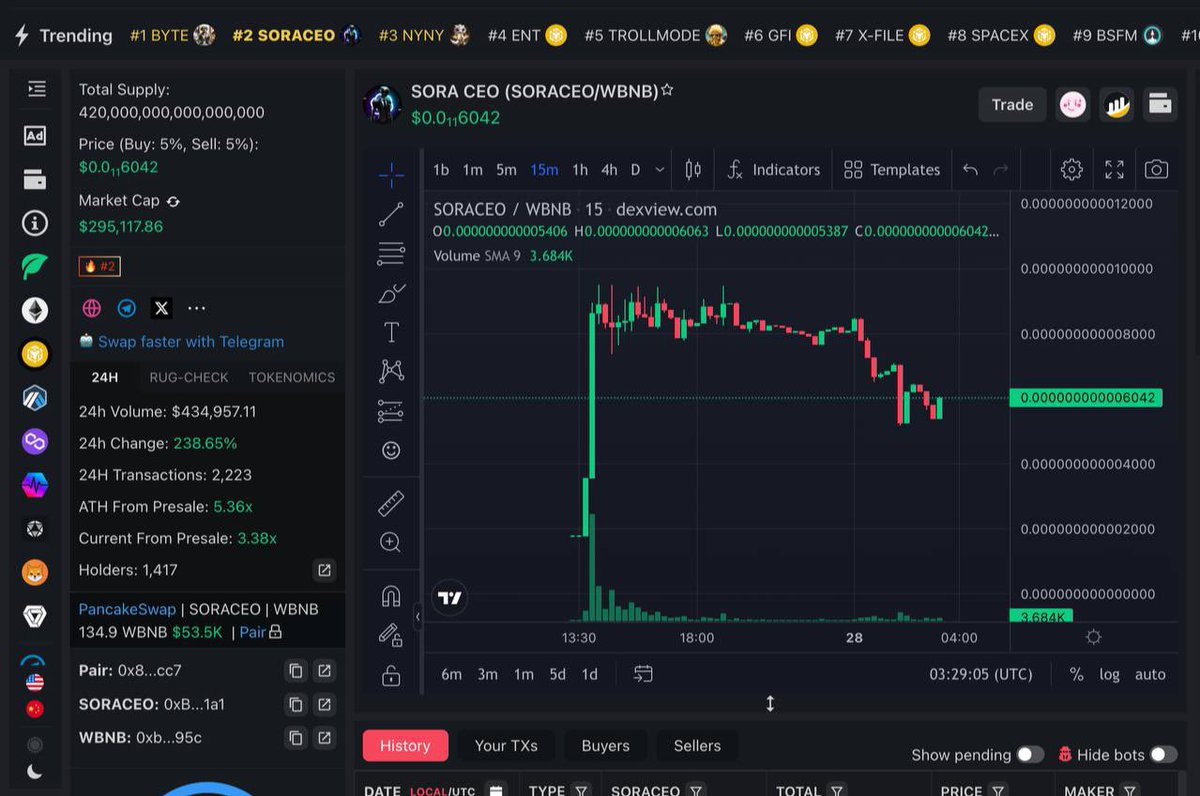Image resolution: width=1200 pixels, height=796 pixels.
Task: Open WBNB address in explorer
Action: pyautogui.click(x=324, y=738)
